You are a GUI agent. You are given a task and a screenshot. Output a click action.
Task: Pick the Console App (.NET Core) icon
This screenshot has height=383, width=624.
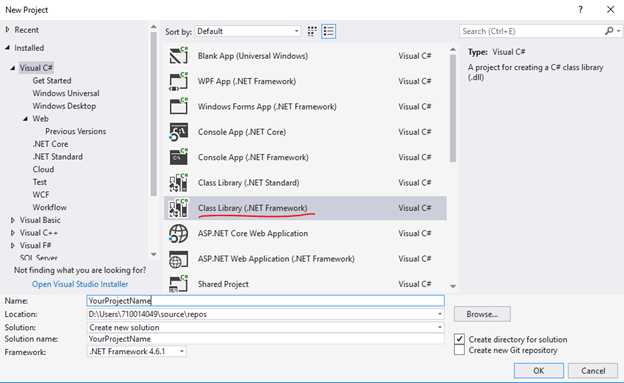click(179, 132)
